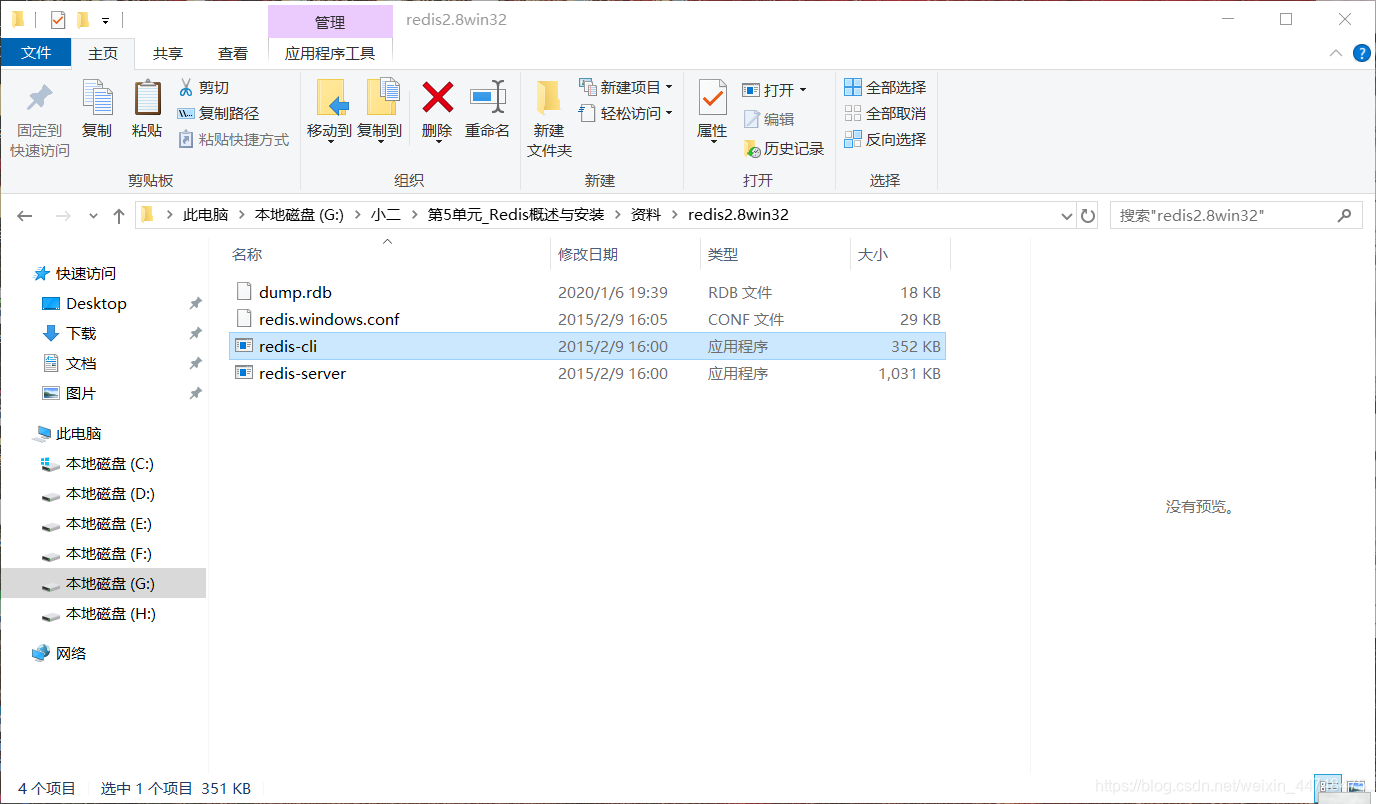
Task: Expand the Open button dropdown
Action: [803, 90]
